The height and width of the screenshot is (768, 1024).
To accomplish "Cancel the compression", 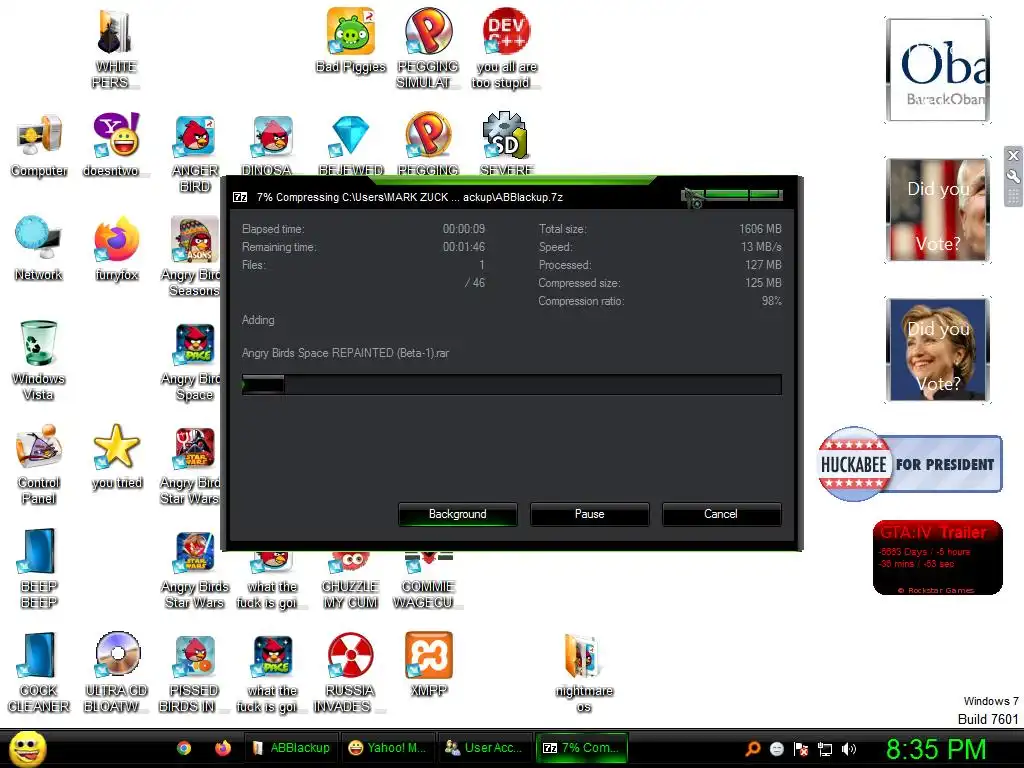I will [x=721, y=514].
